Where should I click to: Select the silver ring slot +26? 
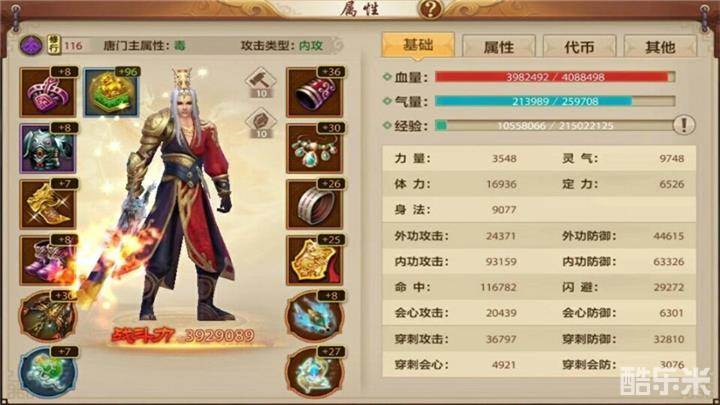click(315, 204)
